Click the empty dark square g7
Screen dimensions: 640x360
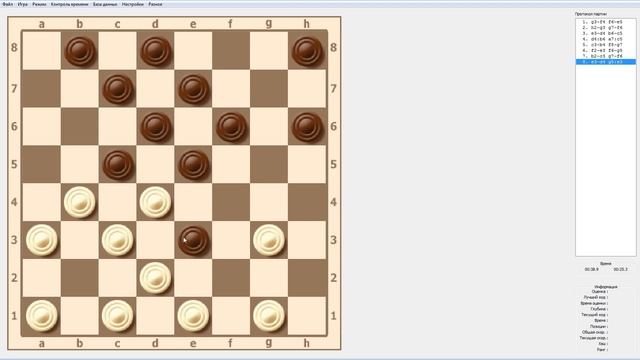point(269,89)
